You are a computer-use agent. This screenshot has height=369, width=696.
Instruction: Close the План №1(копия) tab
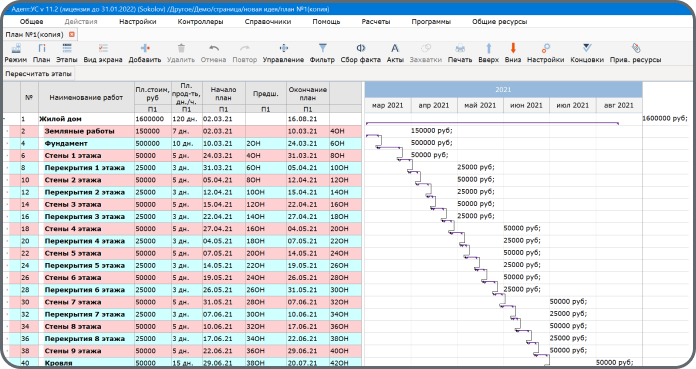[x=71, y=34]
